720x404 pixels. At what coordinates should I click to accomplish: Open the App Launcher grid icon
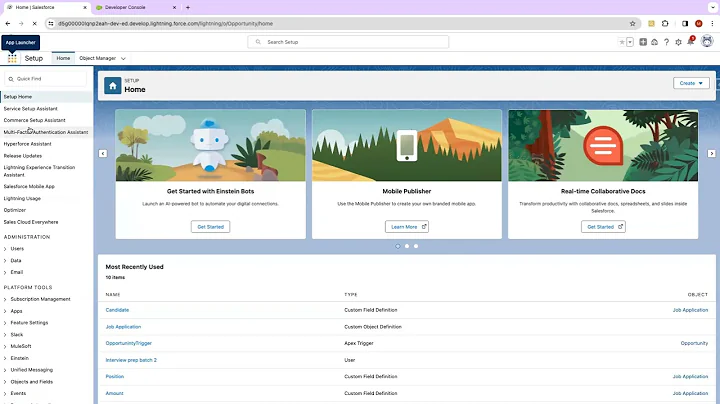tap(12, 58)
